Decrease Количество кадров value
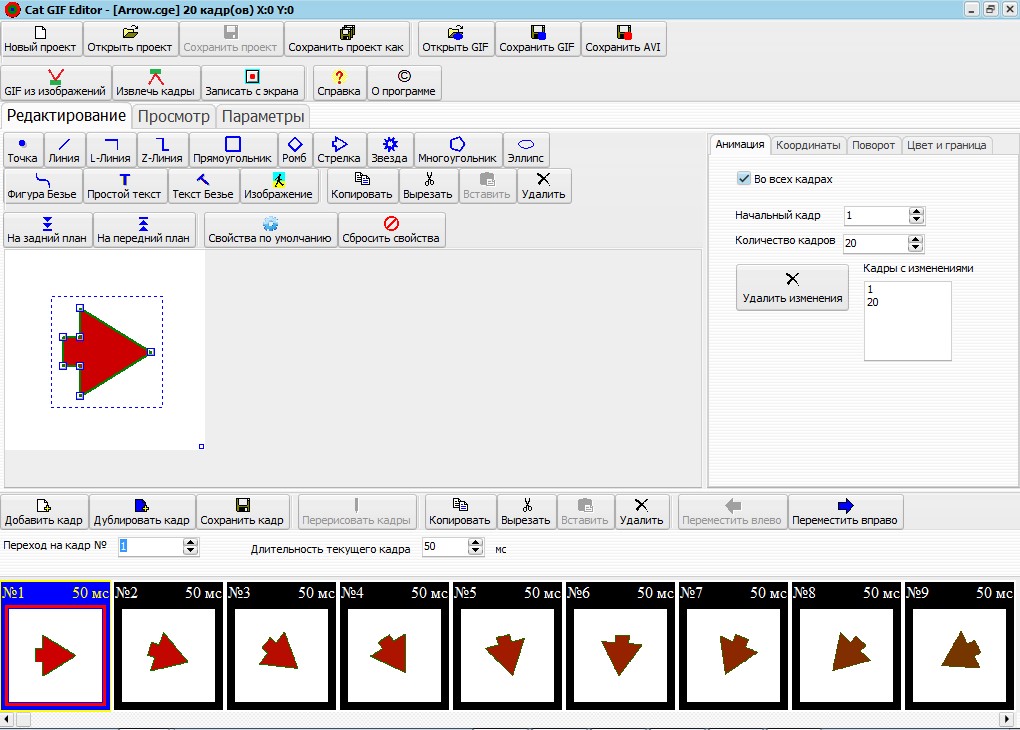Image resolution: width=1020 pixels, height=730 pixels. (916, 247)
